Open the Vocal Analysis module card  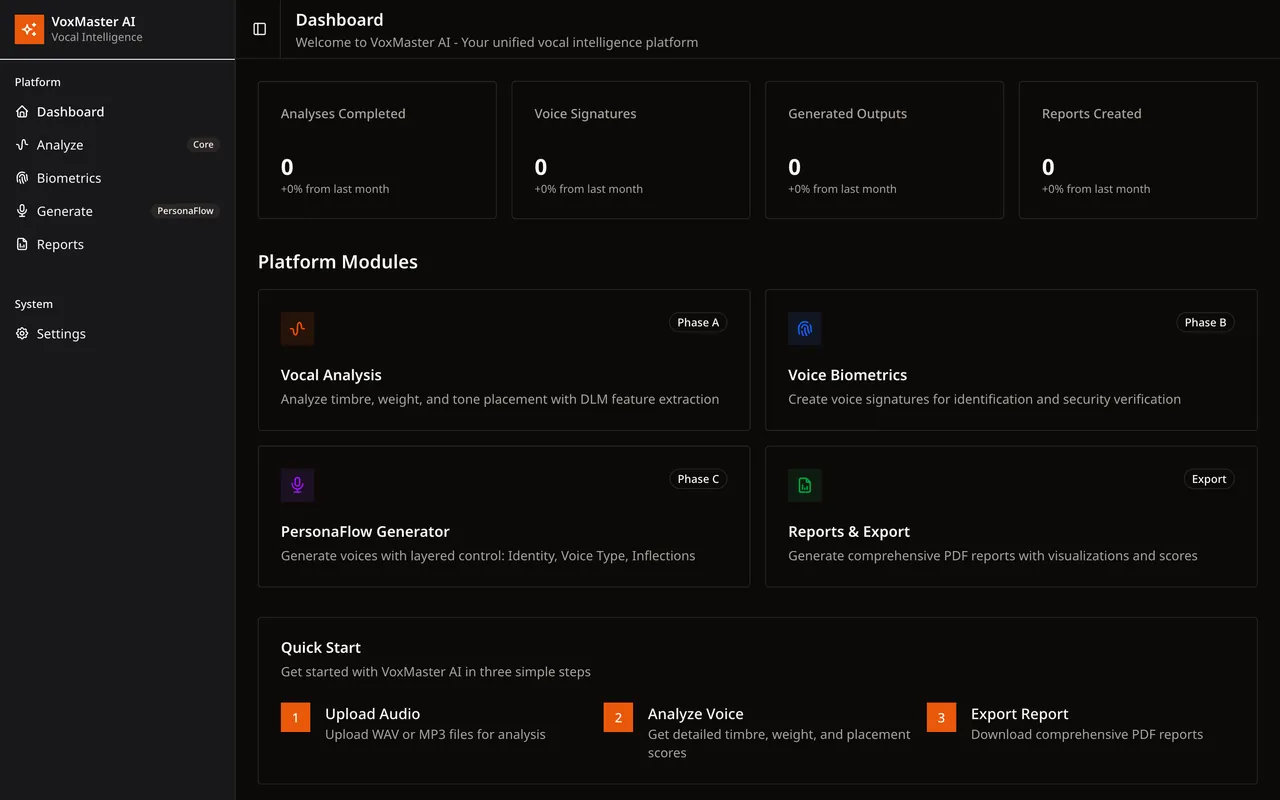[x=504, y=360]
